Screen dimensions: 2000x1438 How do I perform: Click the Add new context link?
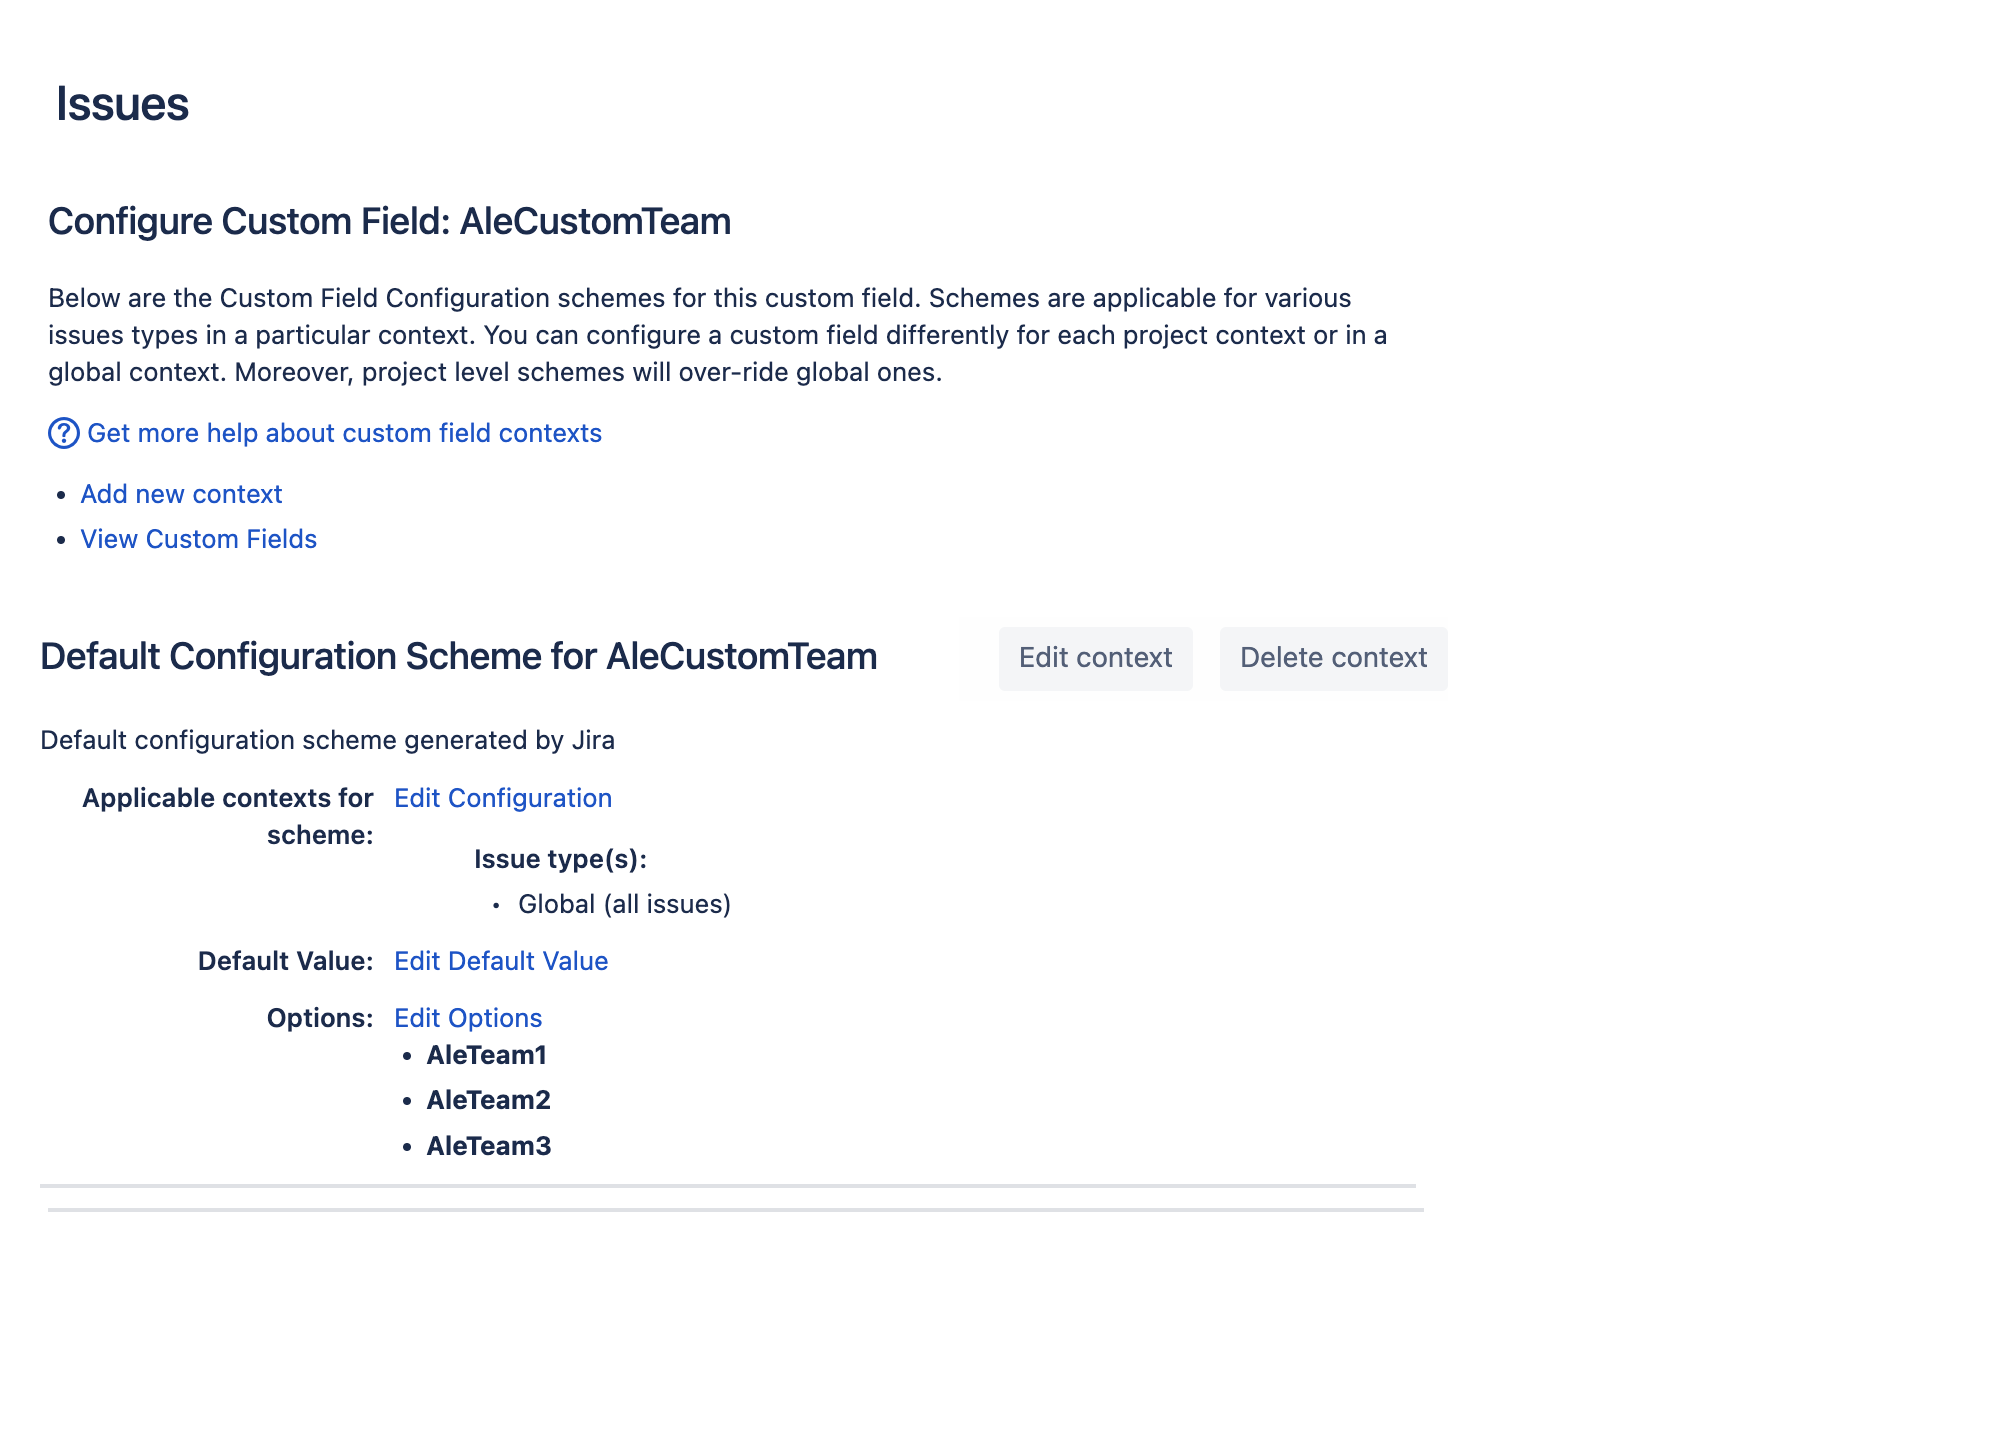181,494
